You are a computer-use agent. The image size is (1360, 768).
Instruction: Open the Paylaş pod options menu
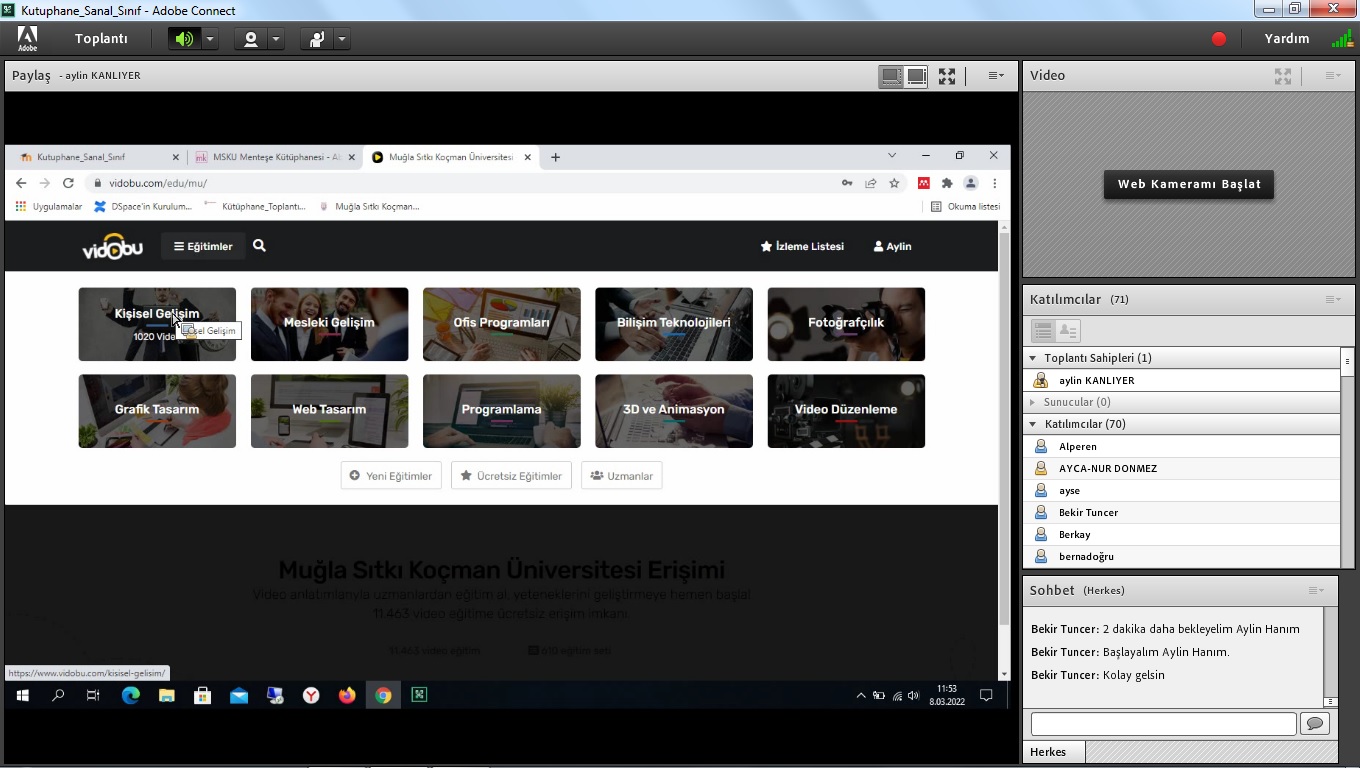pos(996,76)
